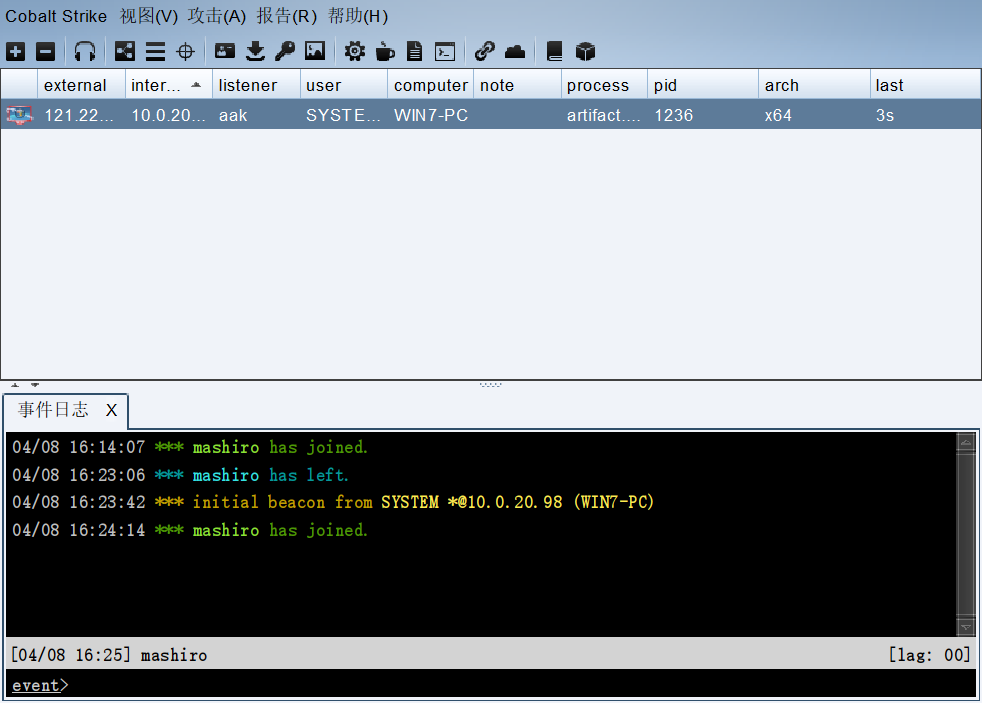This screenshot has width=982, height=703.
Task: Click the gear icon for Windows executable
Action: click(354, 51)
